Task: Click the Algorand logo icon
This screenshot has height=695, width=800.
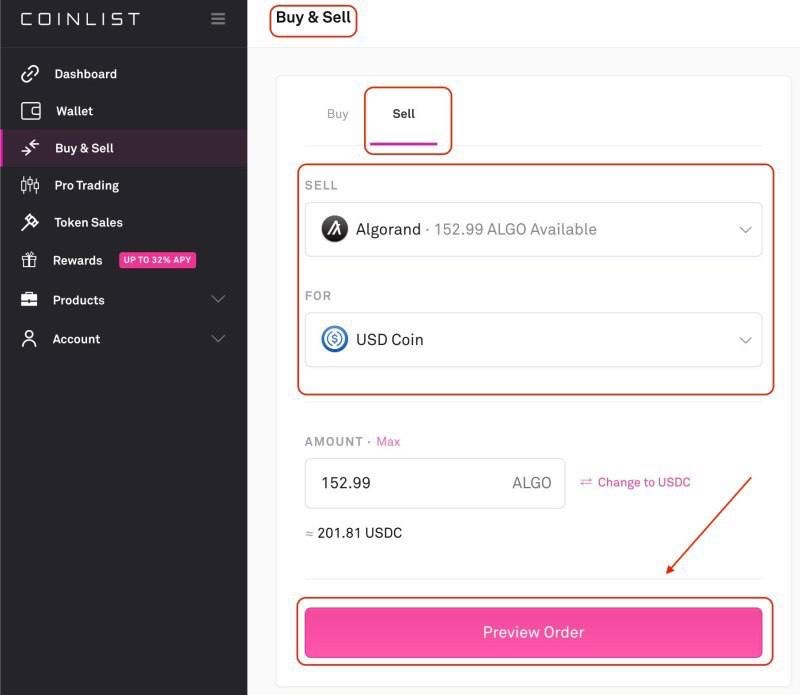Action: click(335, 229)
